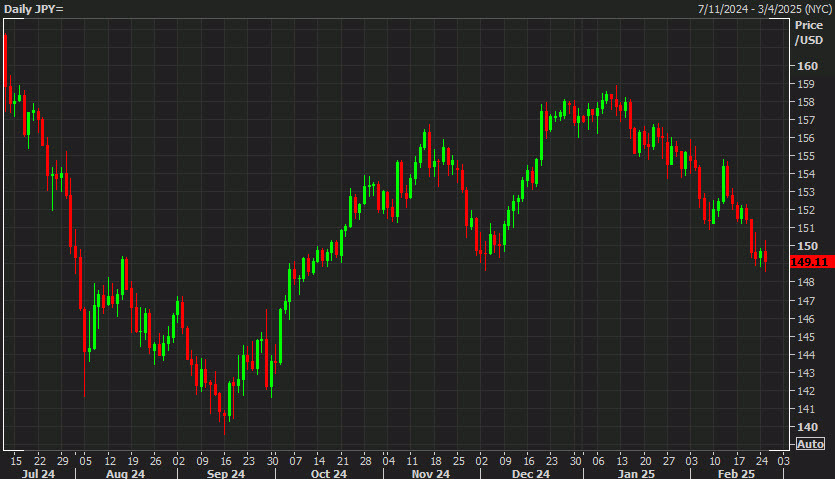Select the 154 price axis label
Viewport: 835px width, 479px height.
[x=806, y=174]
